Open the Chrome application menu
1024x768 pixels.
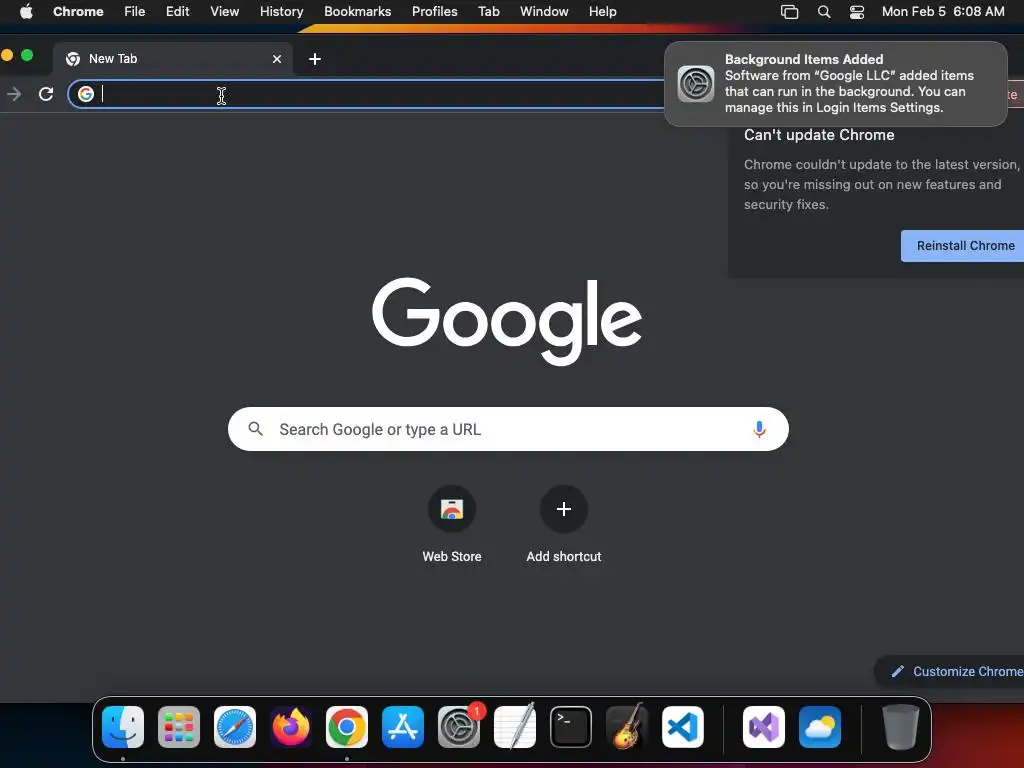pos(78,12)
